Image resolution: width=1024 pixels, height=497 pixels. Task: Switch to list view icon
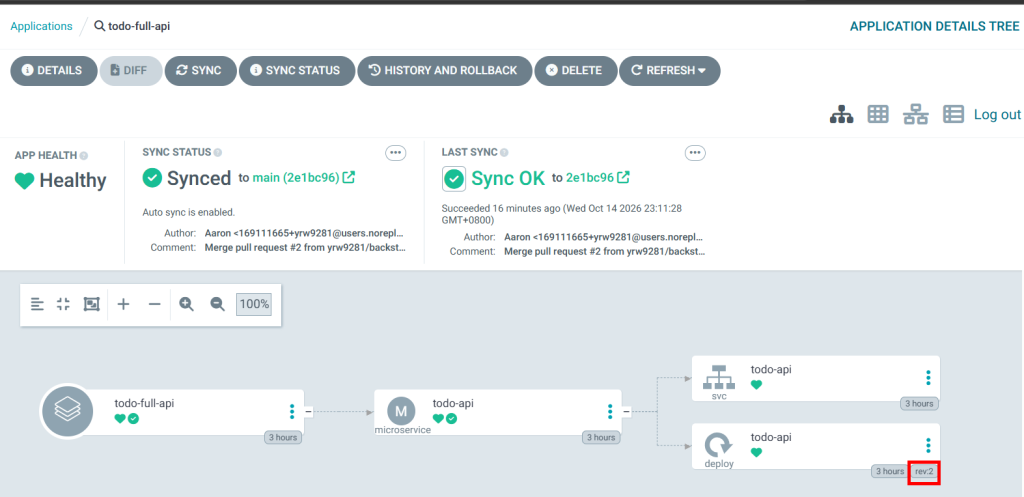pyautogui.click(x=953, y=114)
